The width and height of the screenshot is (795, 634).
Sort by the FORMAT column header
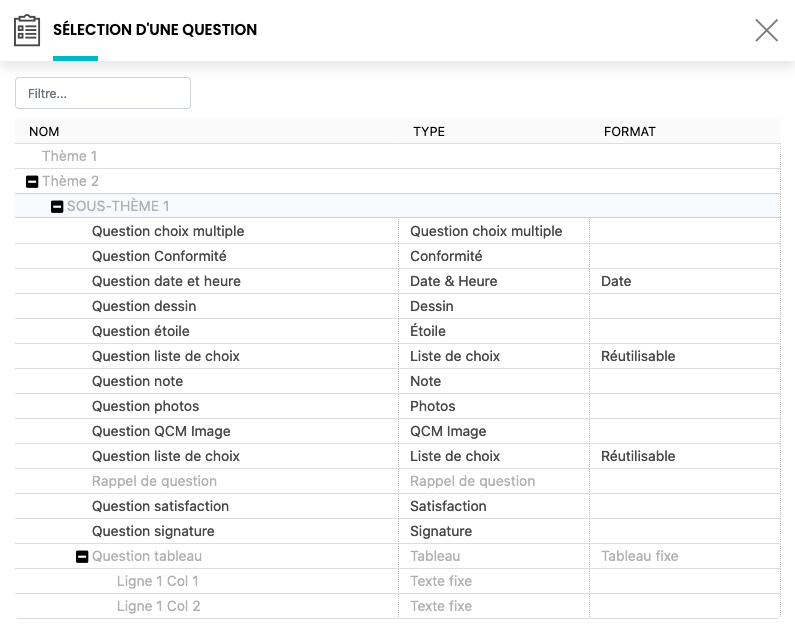click(x=629, y=131)
